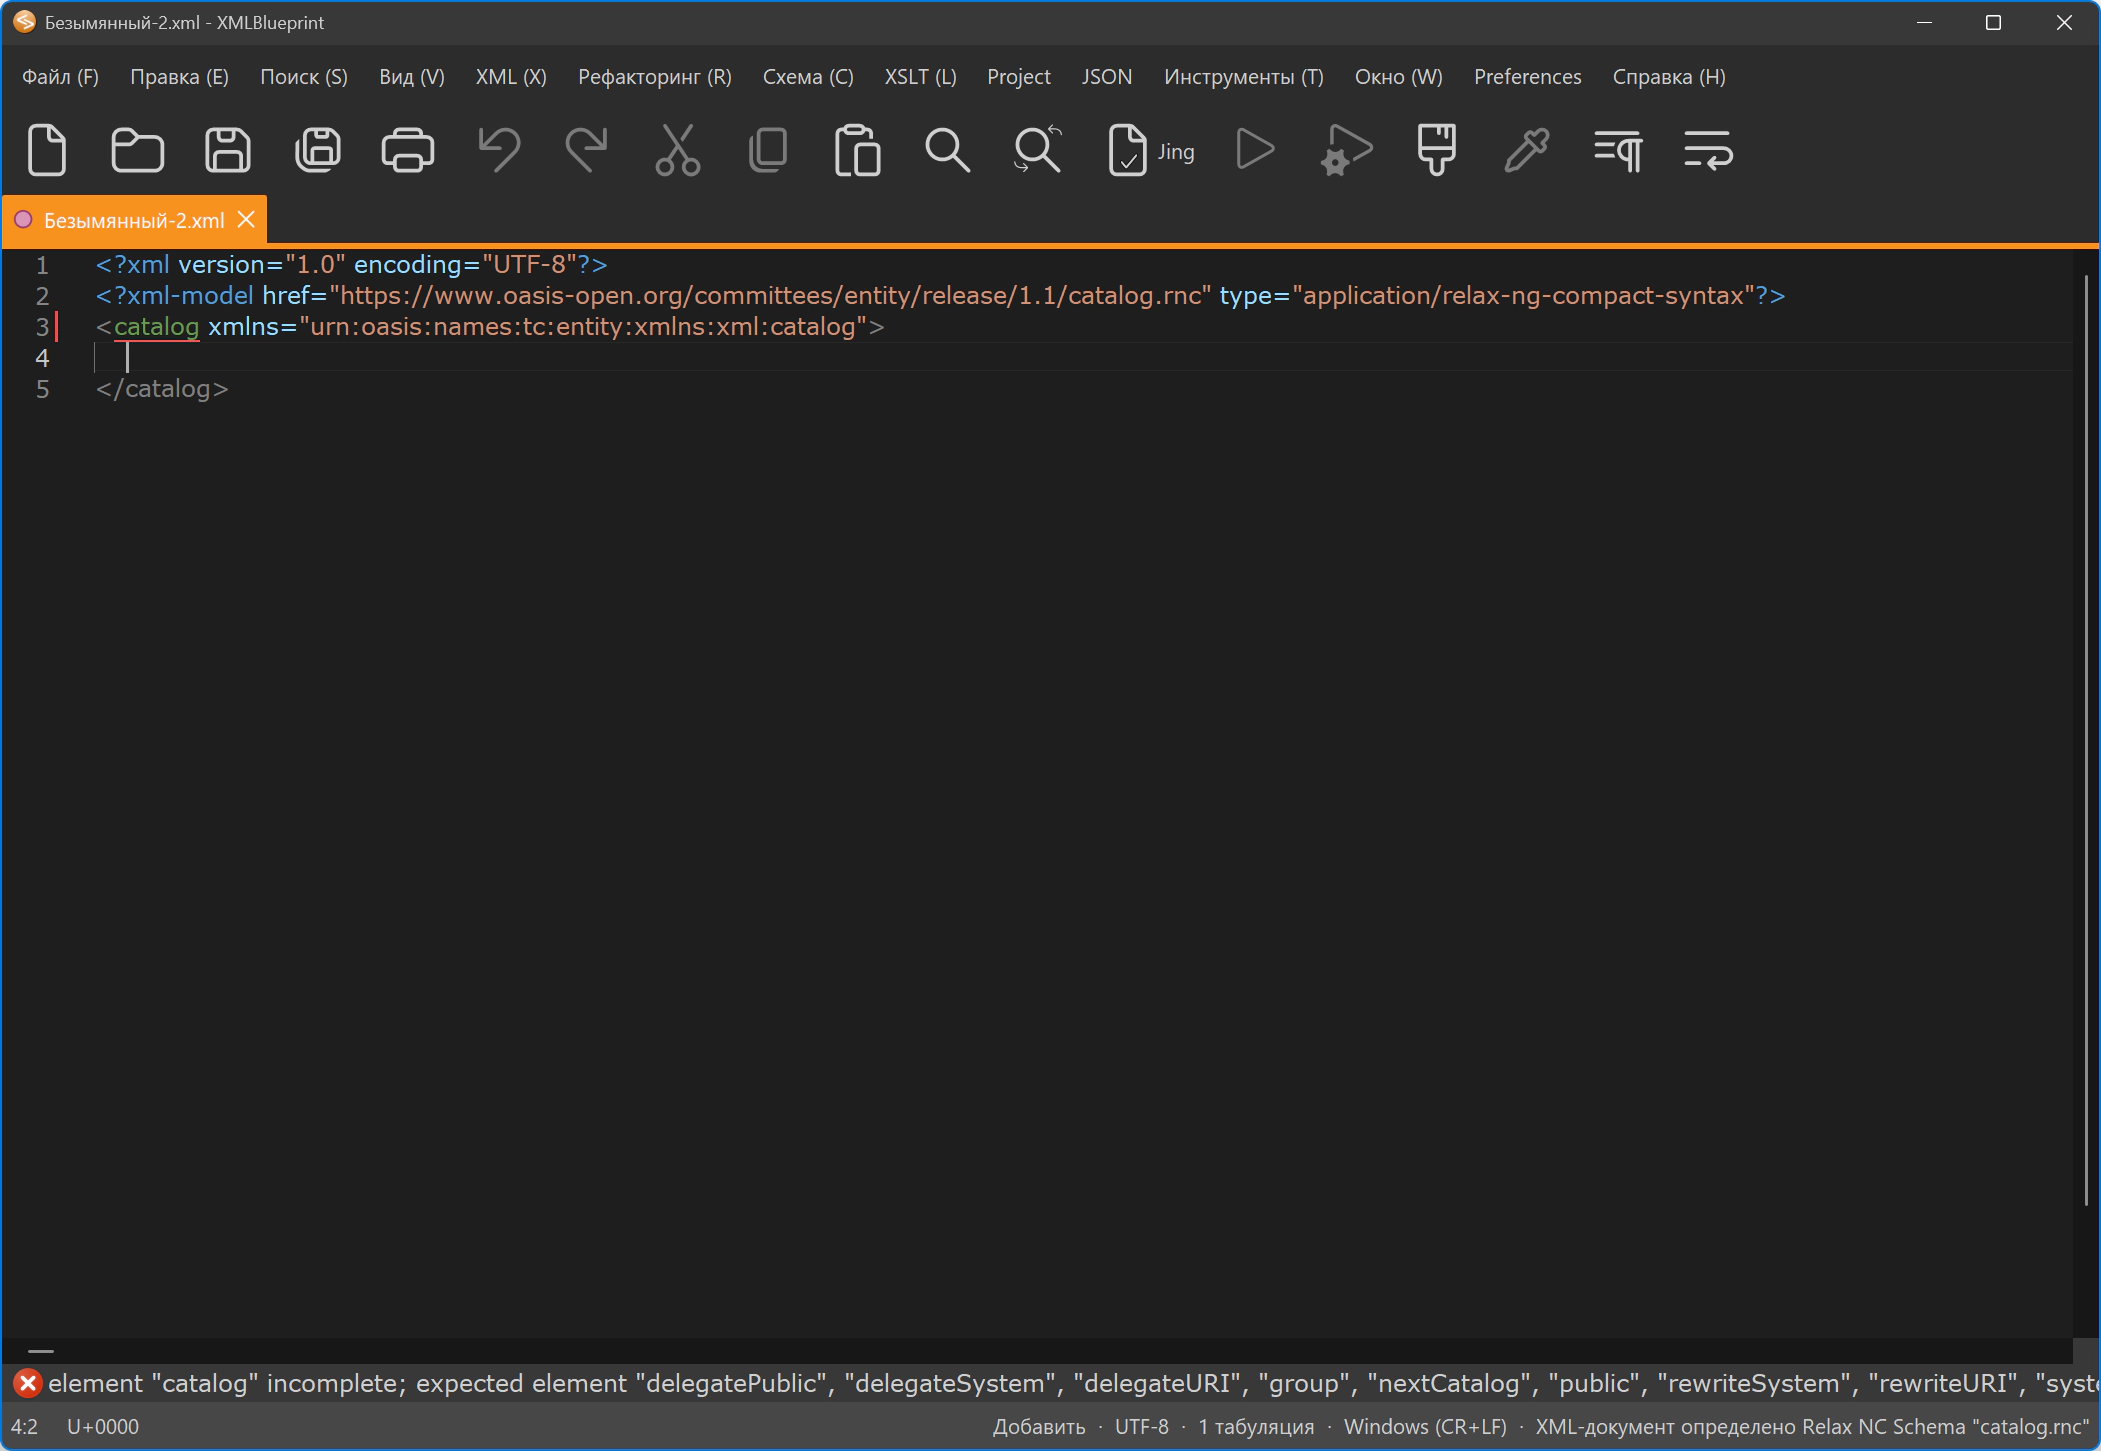Pick a color with eyedropper icon
The image size is (2101, 1451).
1527,151
